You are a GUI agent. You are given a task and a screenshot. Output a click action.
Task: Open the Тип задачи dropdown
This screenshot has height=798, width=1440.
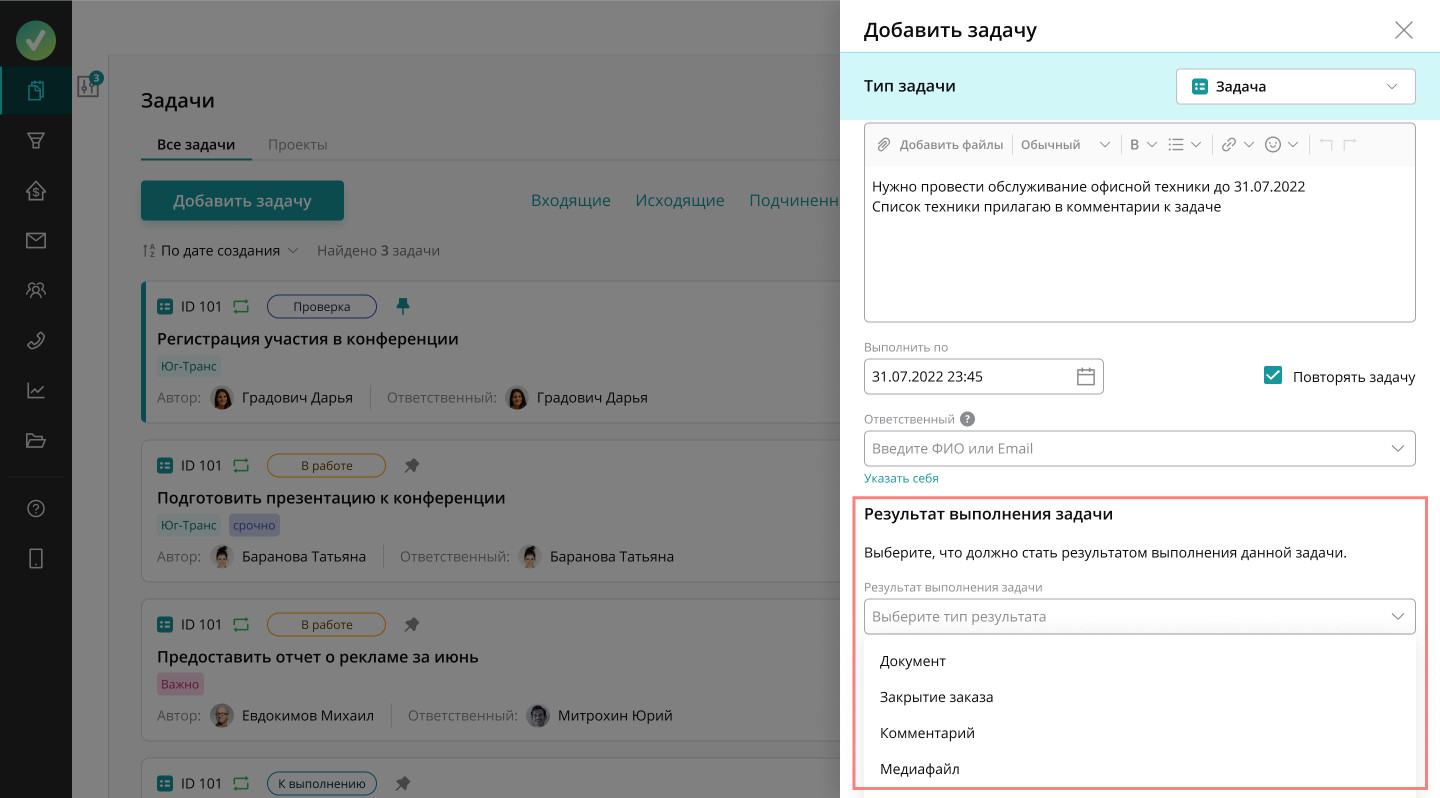click(x=1295, y=87)
